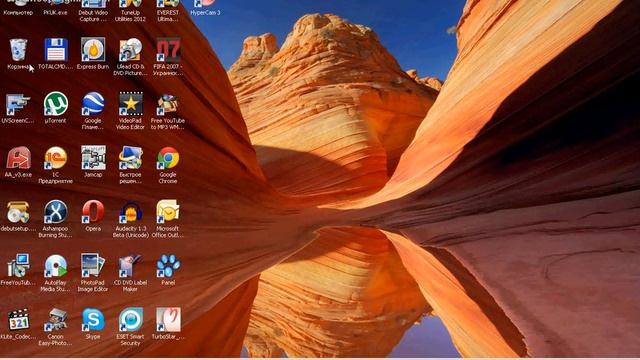Select the HyperCam 3 label
This screenshot has width=640, height=360.
205,13
